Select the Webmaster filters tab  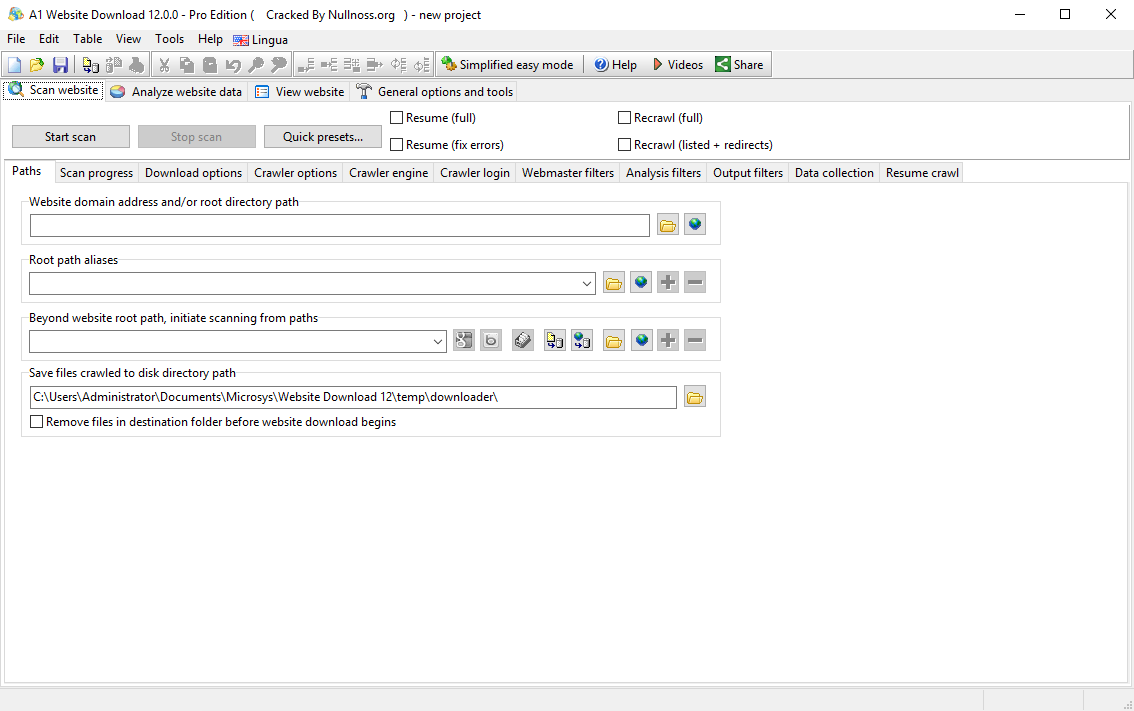(568, 173)
